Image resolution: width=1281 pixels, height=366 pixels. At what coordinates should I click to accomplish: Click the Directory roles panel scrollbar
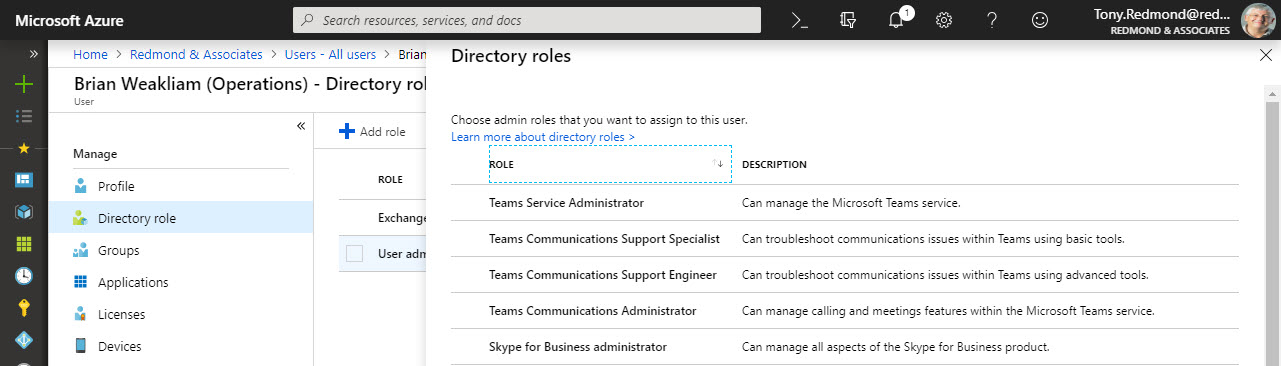1272,230
